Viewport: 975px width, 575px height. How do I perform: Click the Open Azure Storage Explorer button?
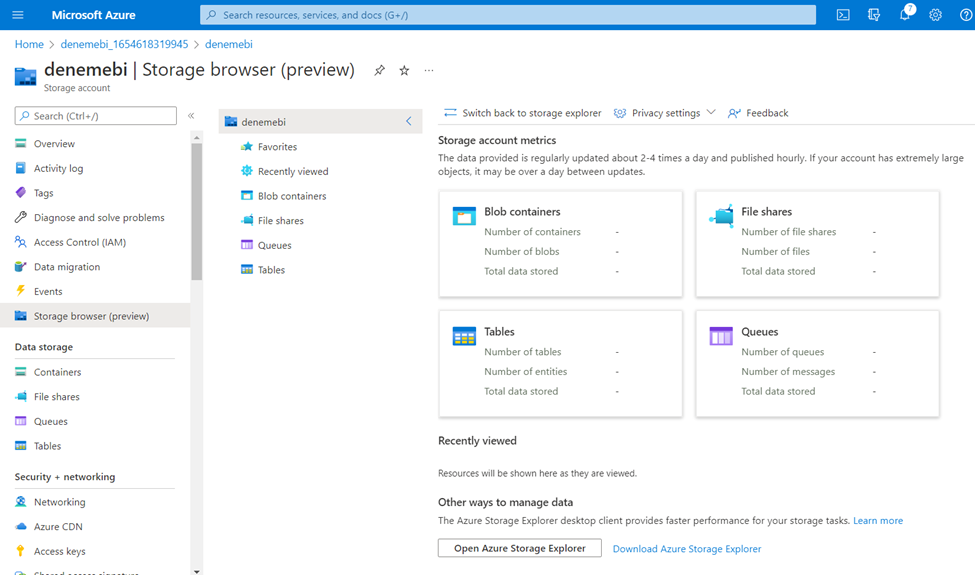pyautogui.click(x=519, y=548)
